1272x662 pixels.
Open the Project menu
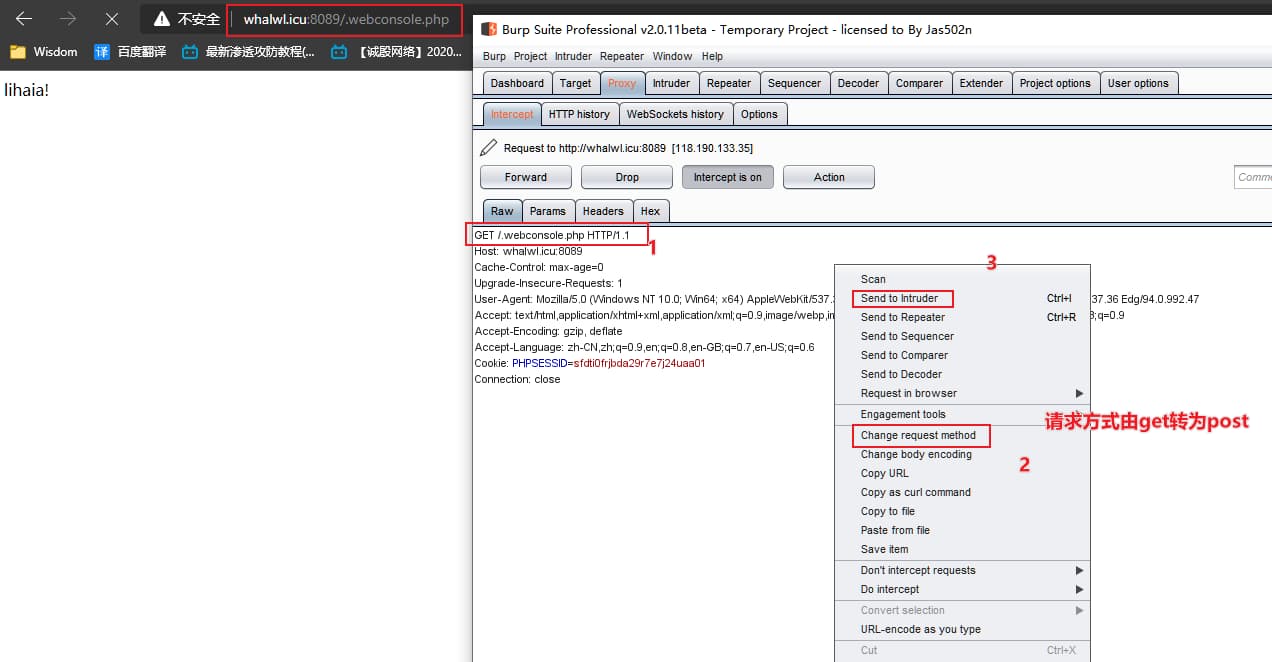531,56
